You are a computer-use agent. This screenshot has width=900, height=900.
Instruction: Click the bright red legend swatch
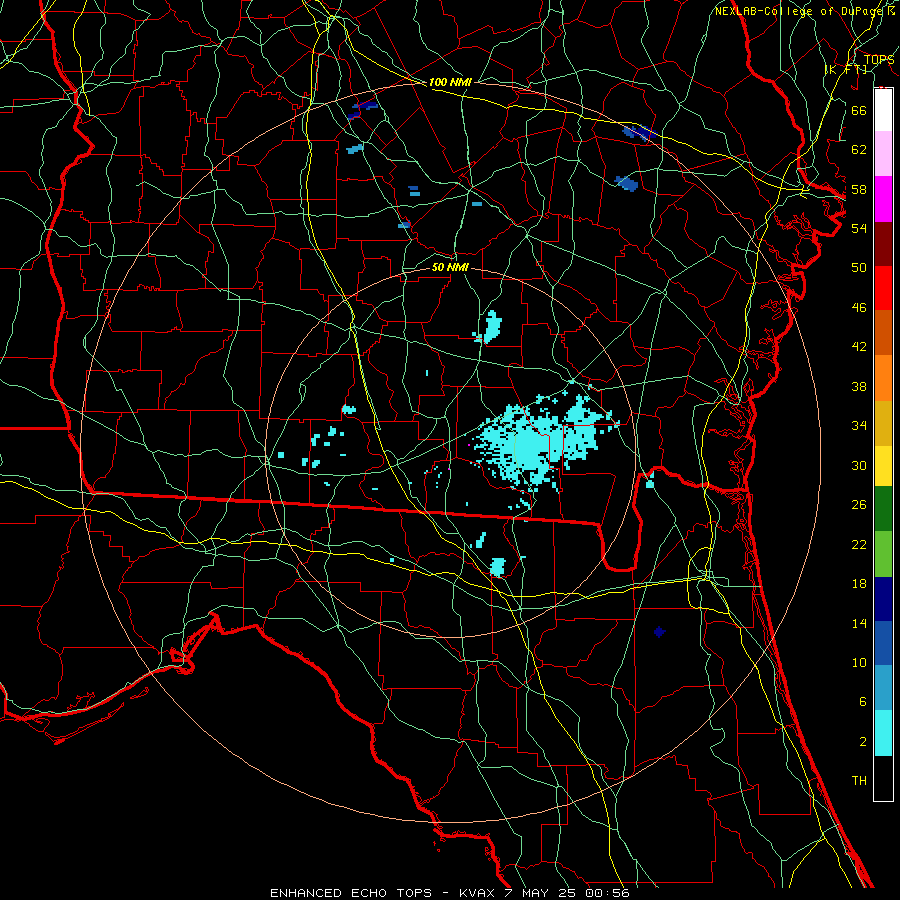pyautogui.click(x=883, y=288)
